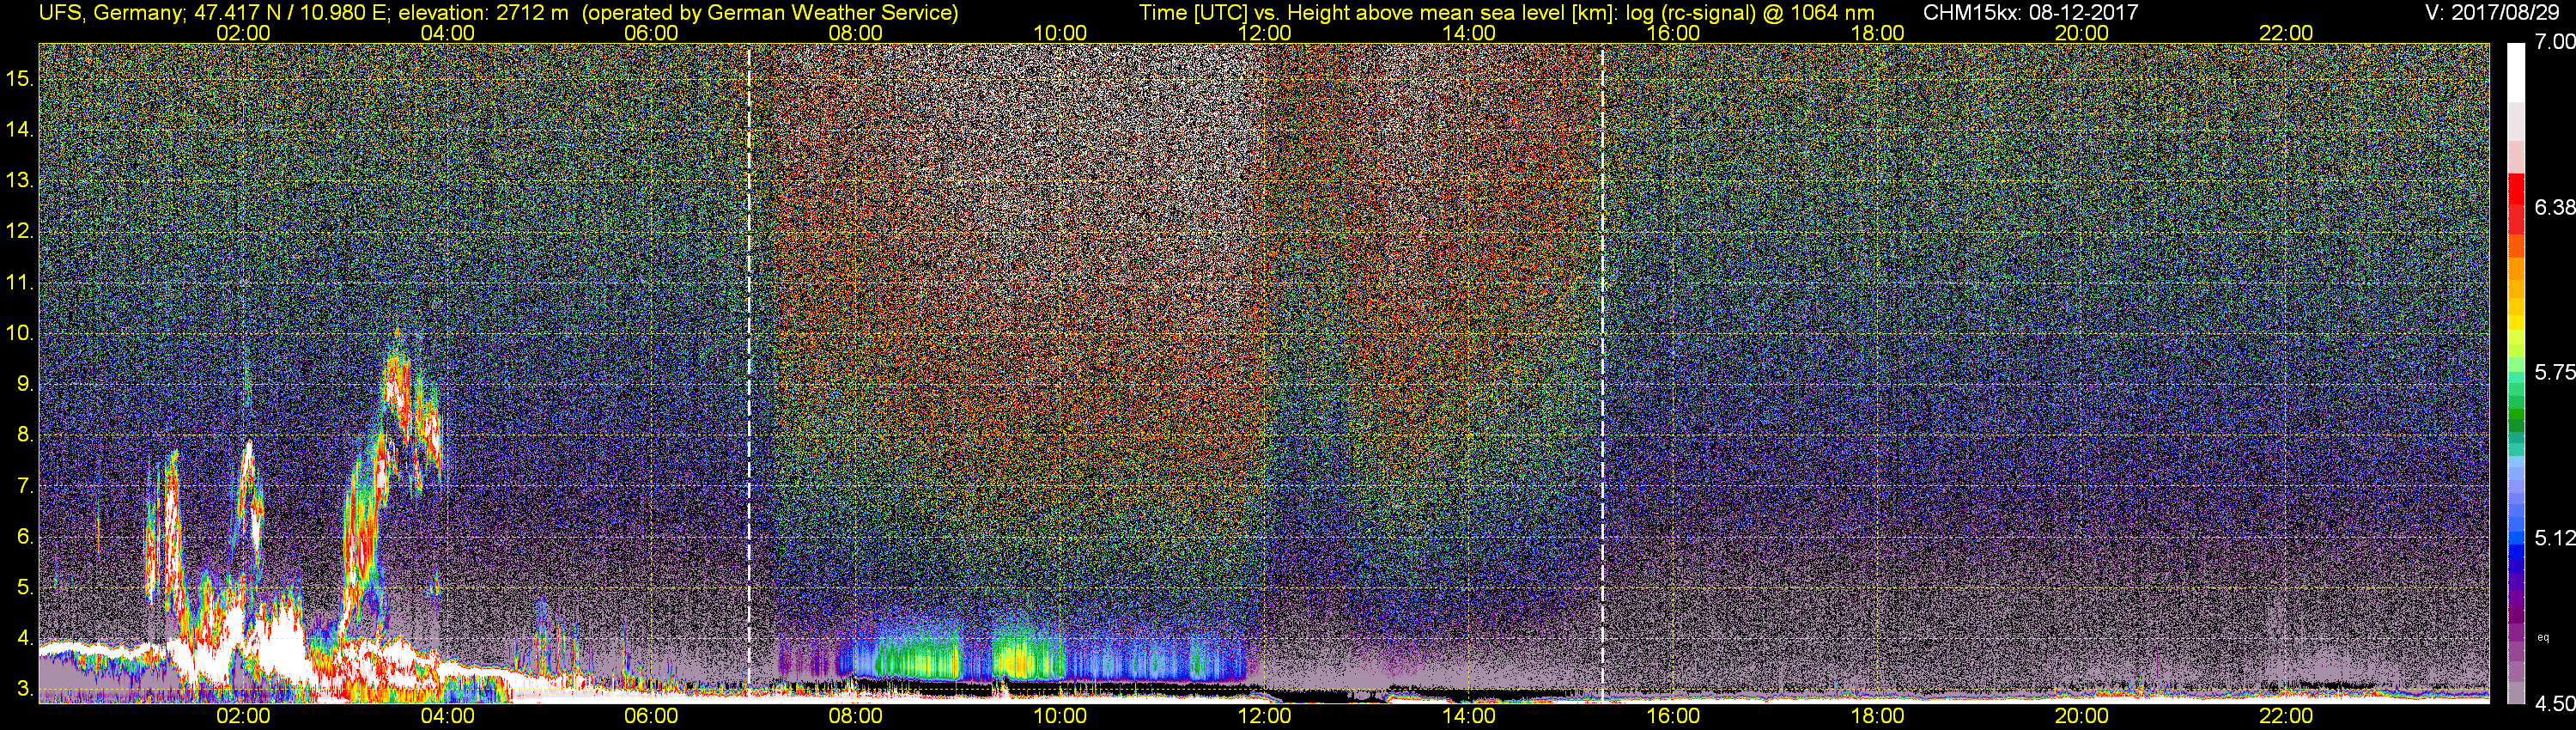Screen dimensions: 2576x730
Task: Click the 13 km height axis label
Action: [19, 180]
